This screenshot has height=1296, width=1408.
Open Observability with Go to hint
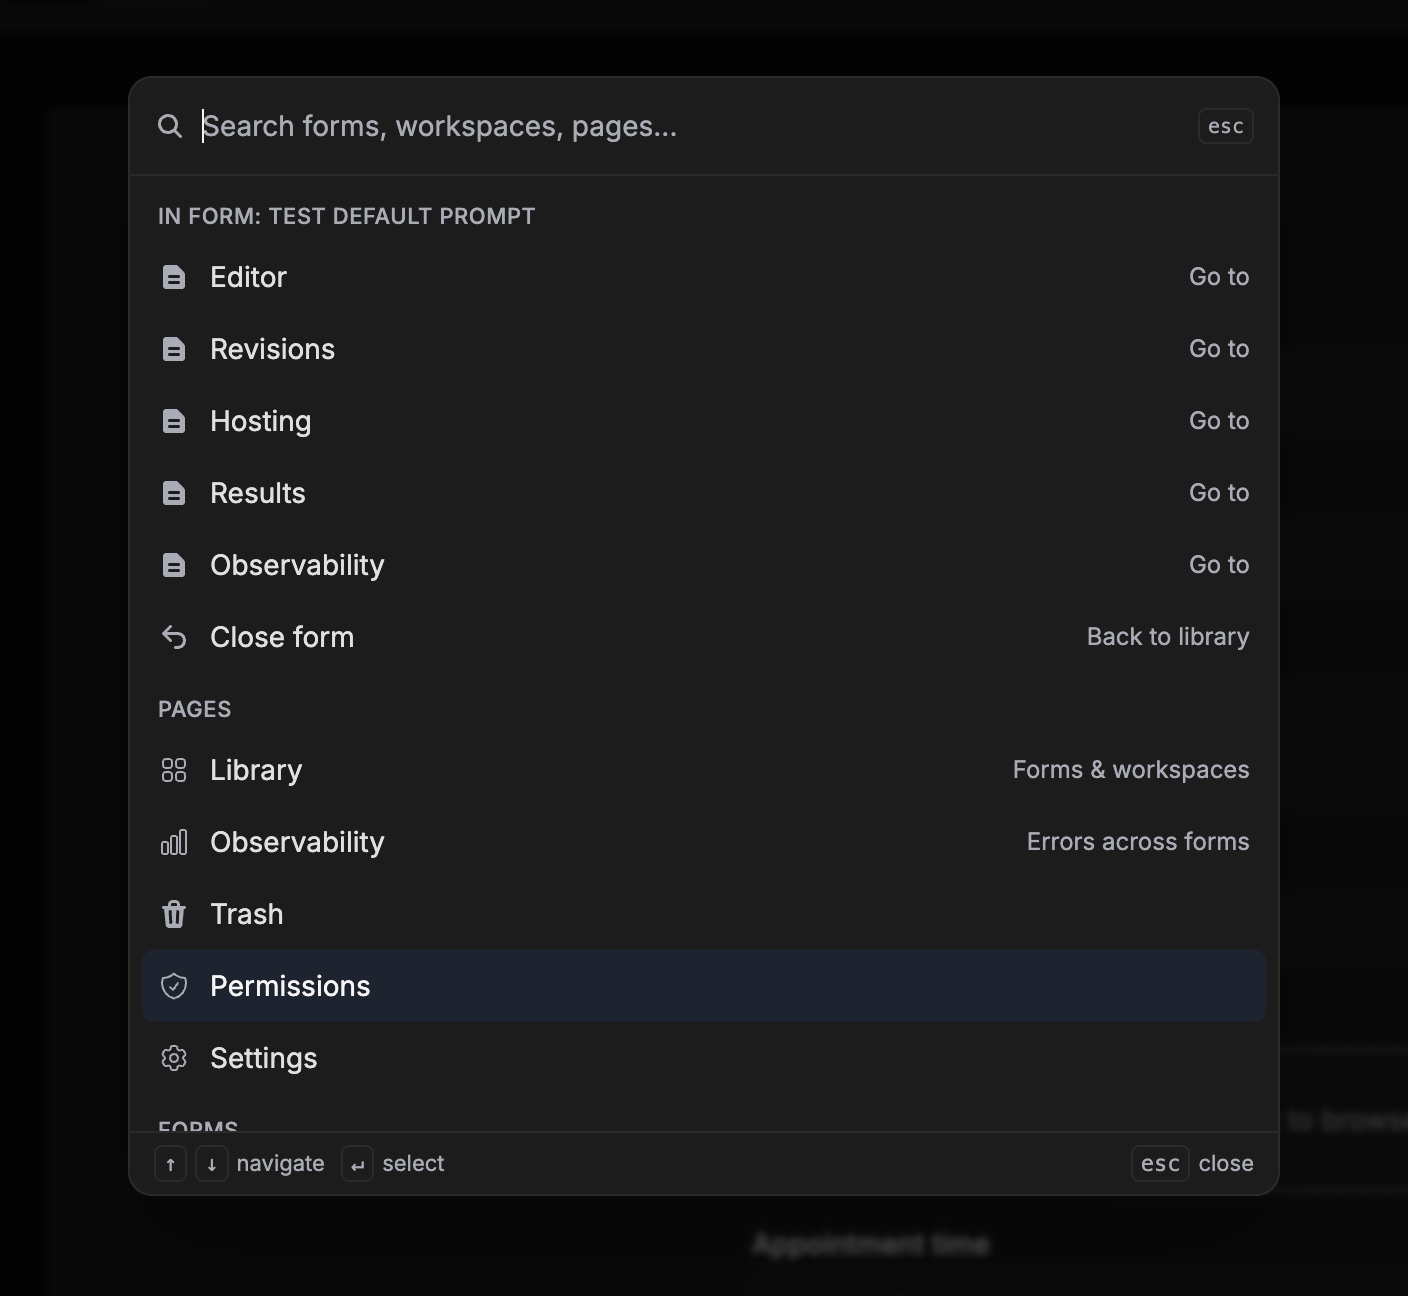tap(704, 565)
